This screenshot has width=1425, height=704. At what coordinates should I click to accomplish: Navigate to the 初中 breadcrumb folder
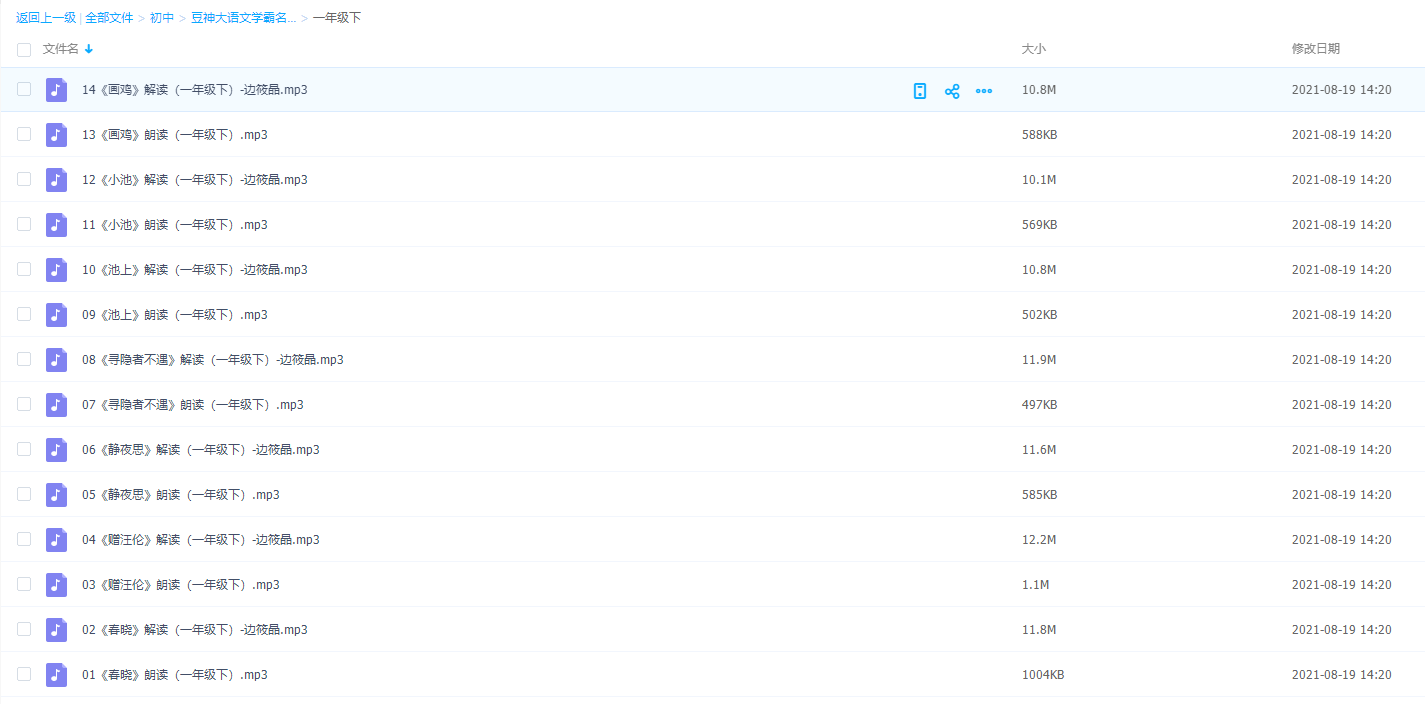click(x=162, y=18)
